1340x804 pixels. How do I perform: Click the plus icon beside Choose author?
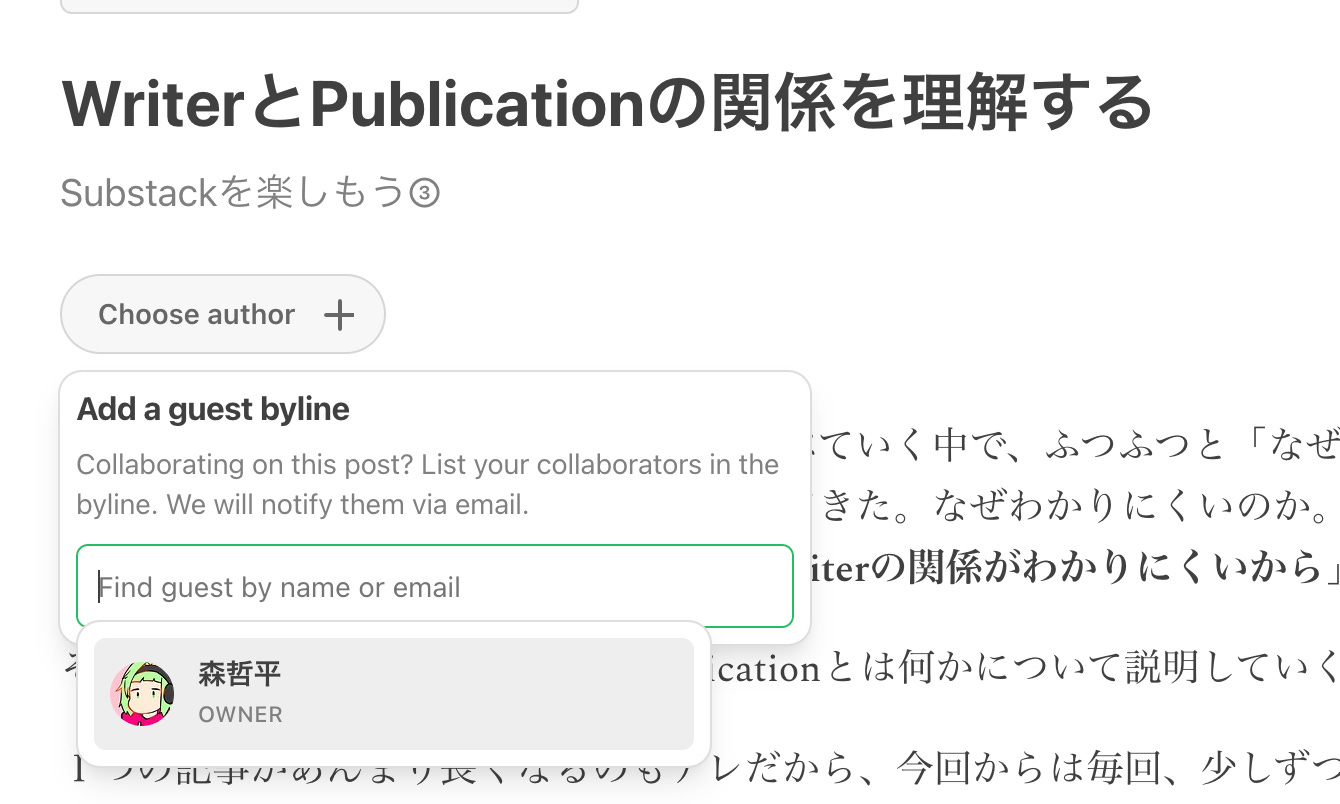pos(340,315)
